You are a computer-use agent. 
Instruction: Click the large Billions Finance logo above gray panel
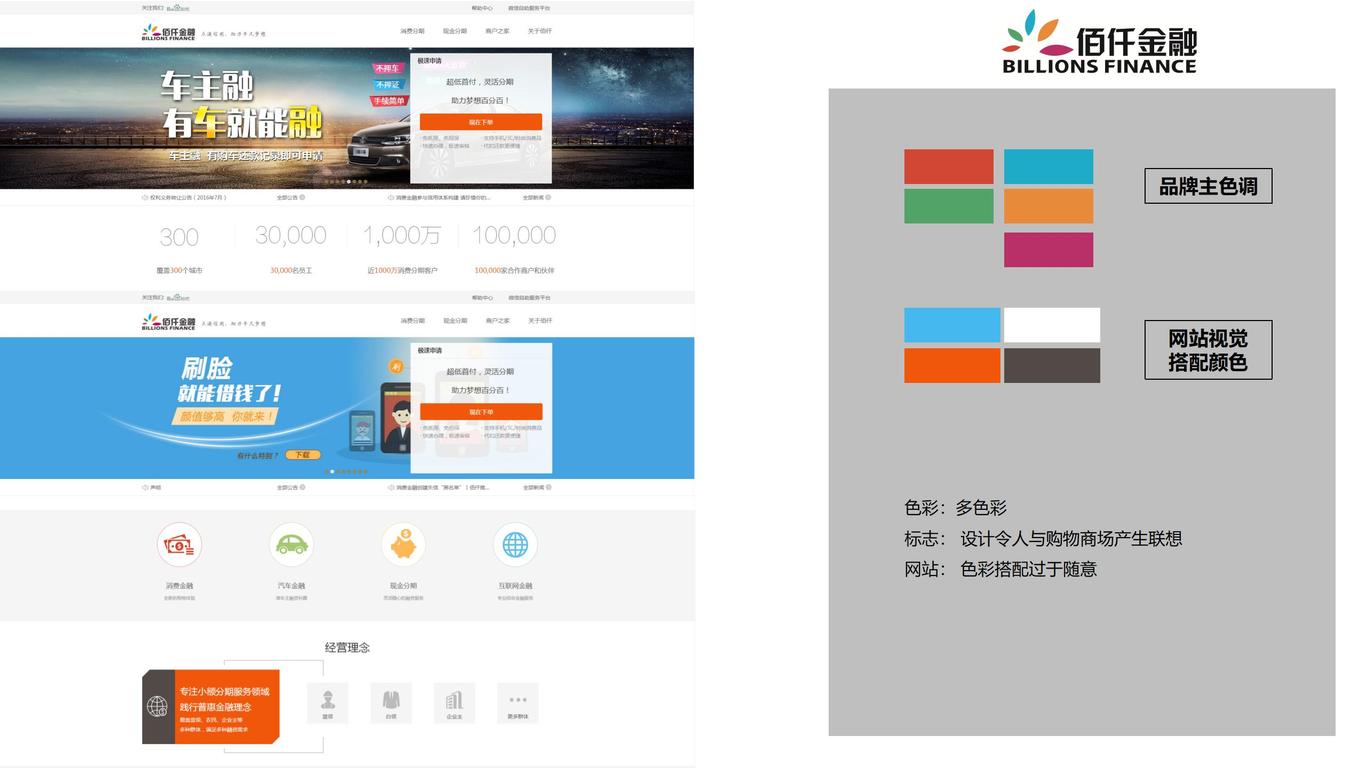(x=1099, y=42)
